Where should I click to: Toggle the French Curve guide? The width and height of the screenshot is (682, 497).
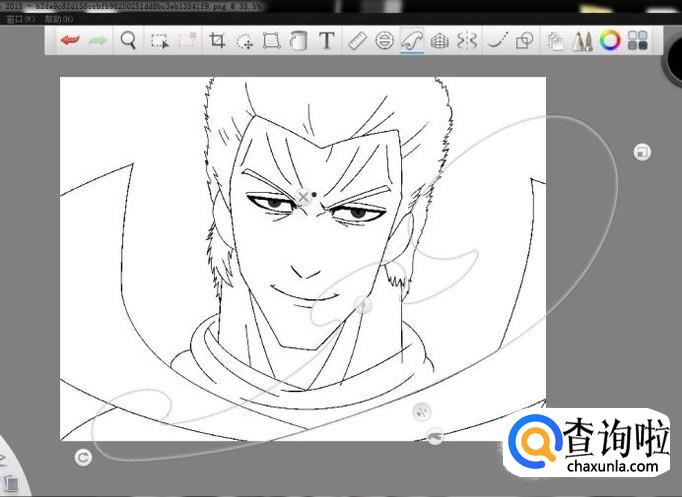[412, 41]
